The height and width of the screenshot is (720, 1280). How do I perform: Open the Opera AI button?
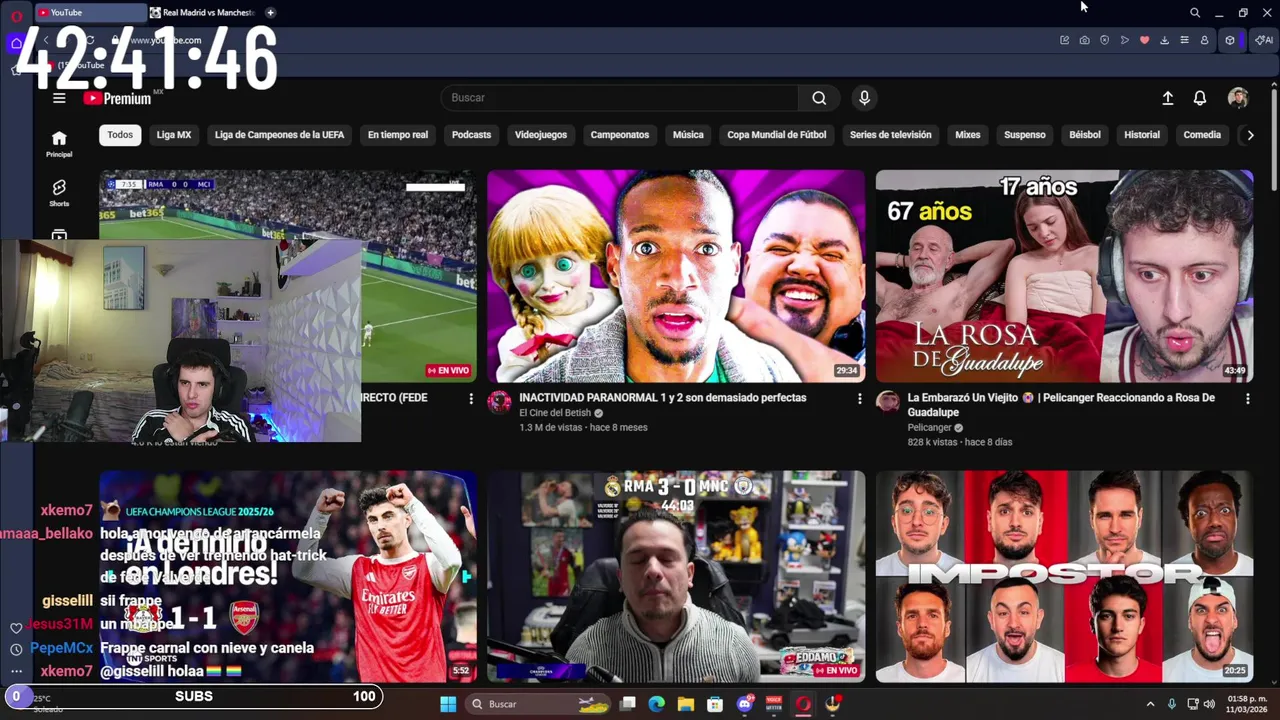1264,40
